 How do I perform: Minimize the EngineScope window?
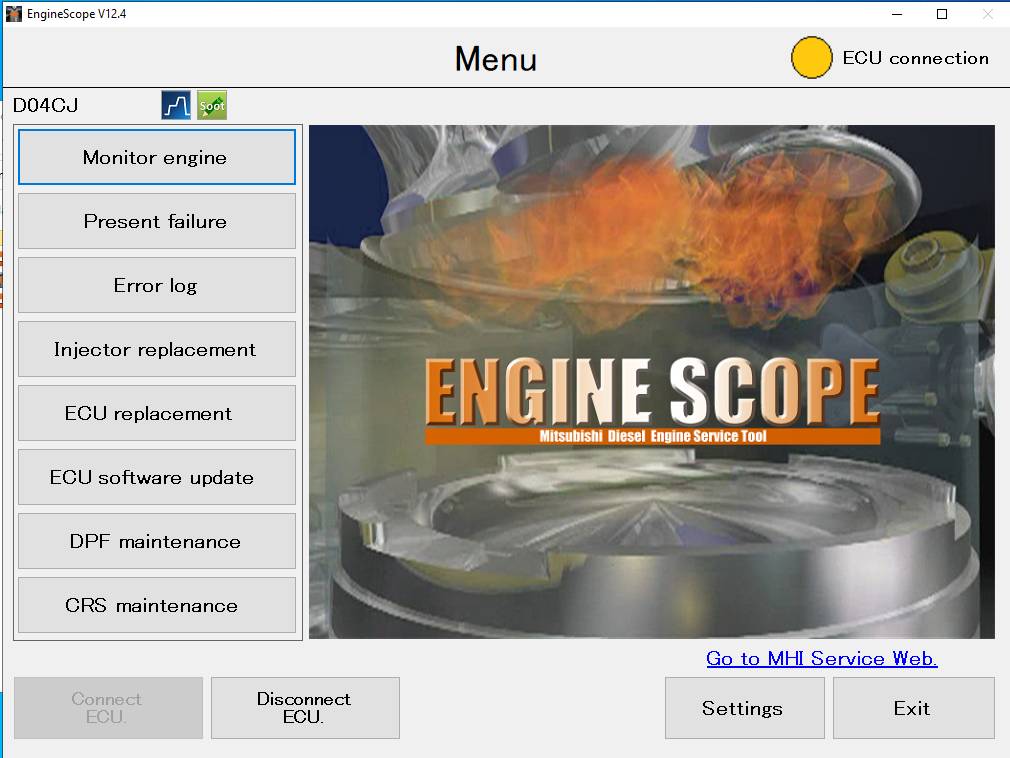tap(897, 15)
